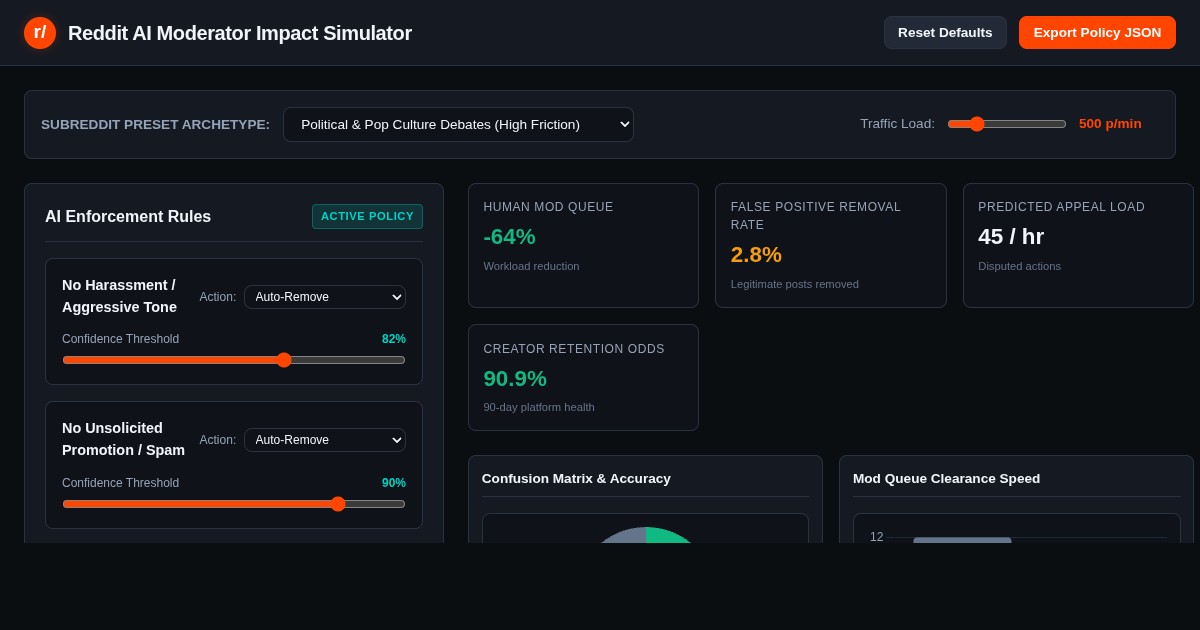Open the subreddit preset archetype dropdown

pos(458,124)
